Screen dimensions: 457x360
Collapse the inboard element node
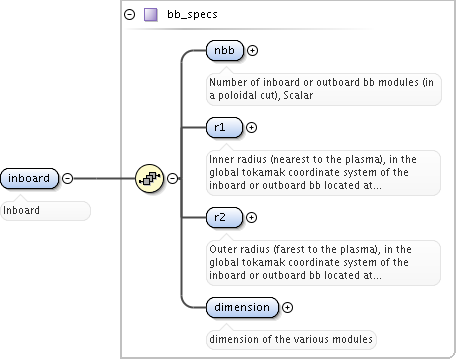(x=68, y=178)
